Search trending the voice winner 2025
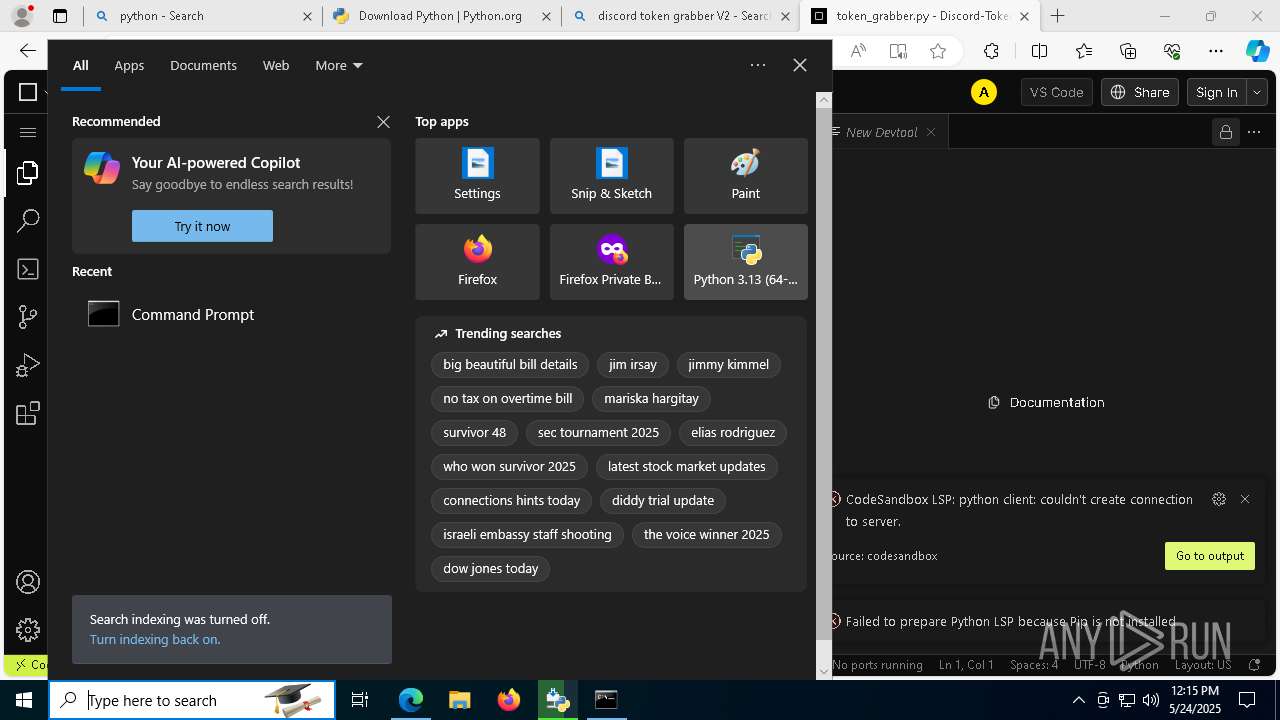 (x=706, y=535)
